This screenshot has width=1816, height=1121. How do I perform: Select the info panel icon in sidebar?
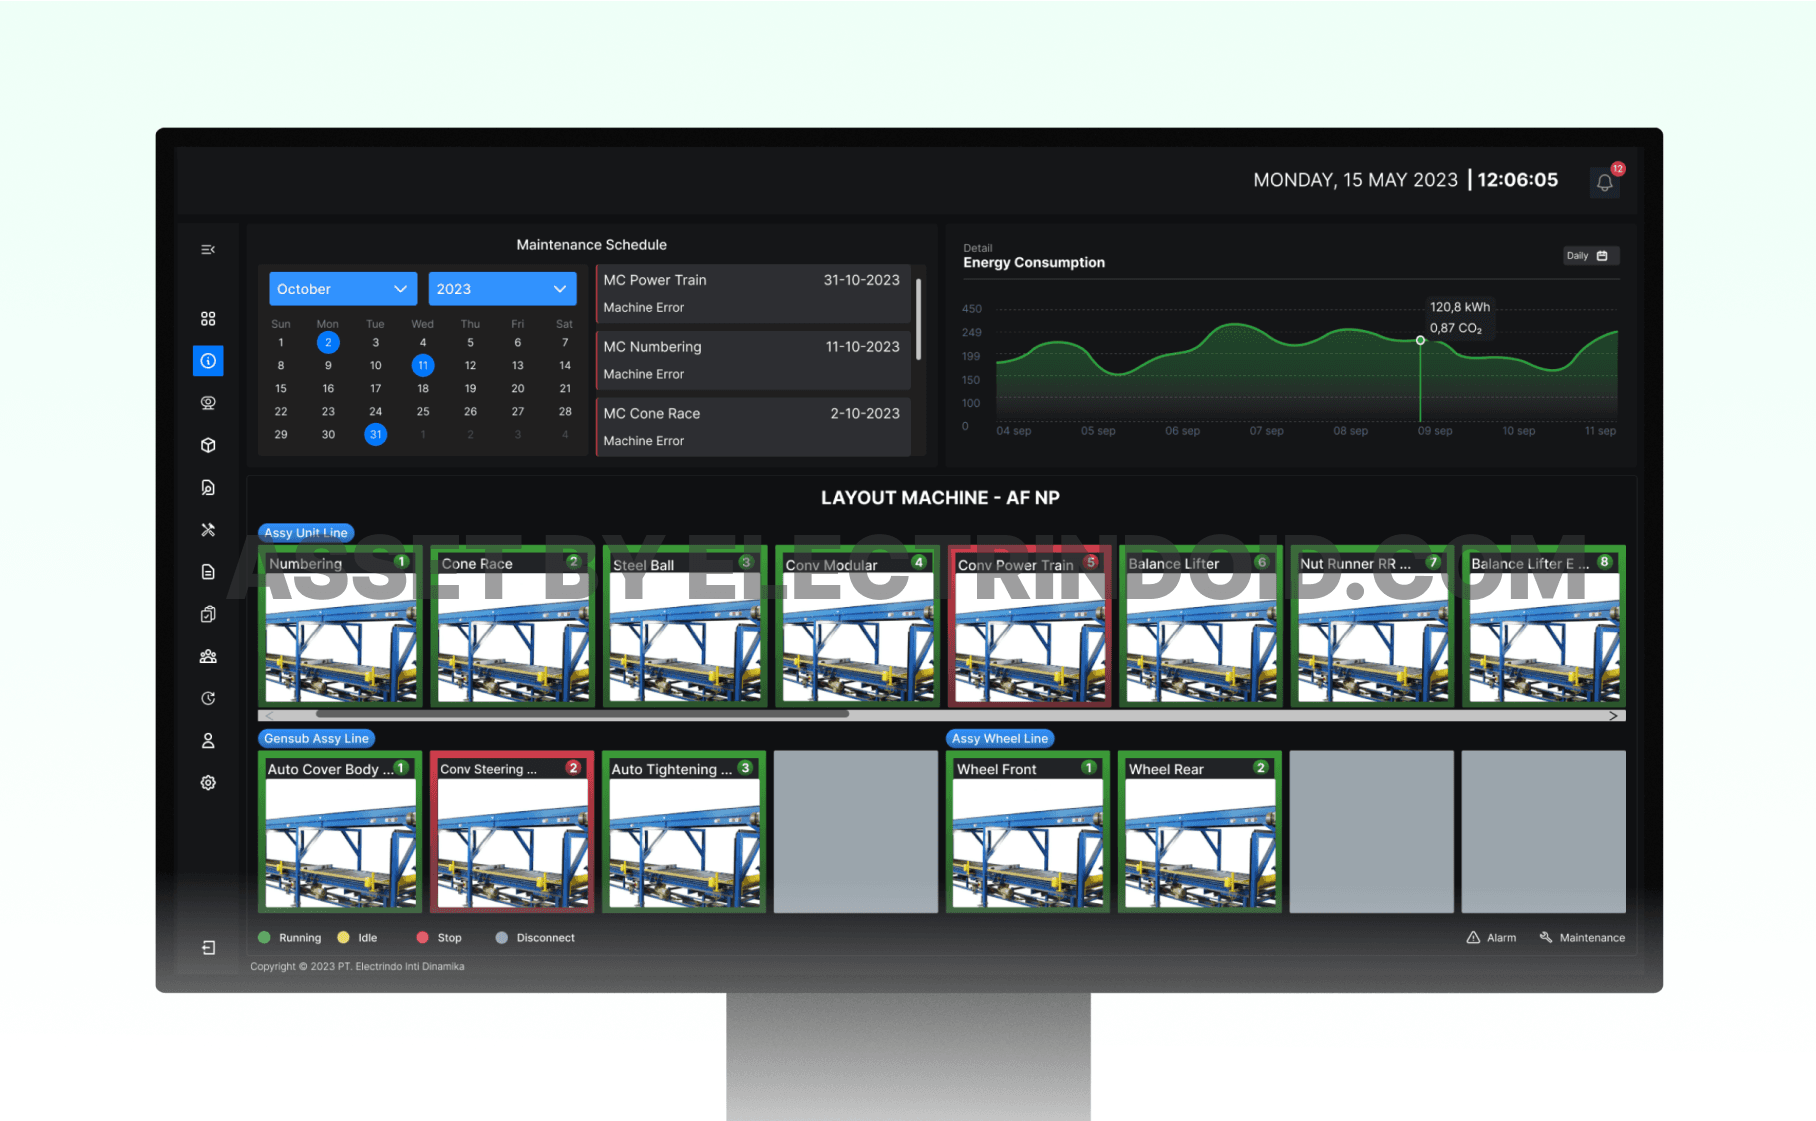(x=208, y=361)
